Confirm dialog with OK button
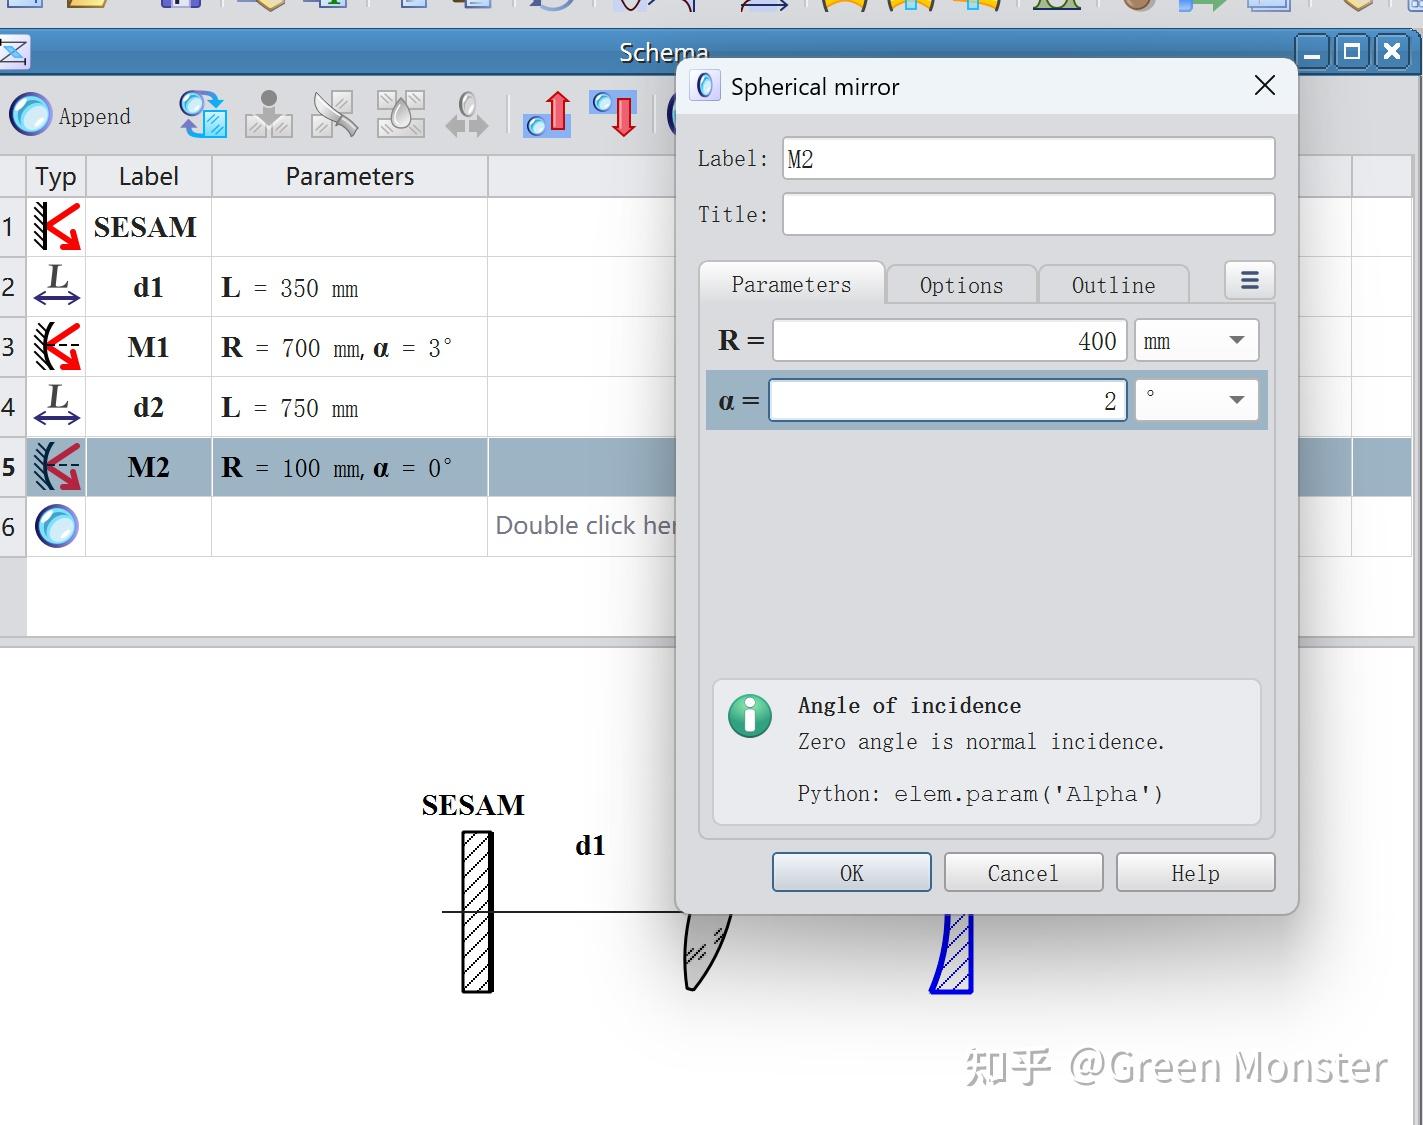Screen dimensions: 1423x1125 point(851,872)
